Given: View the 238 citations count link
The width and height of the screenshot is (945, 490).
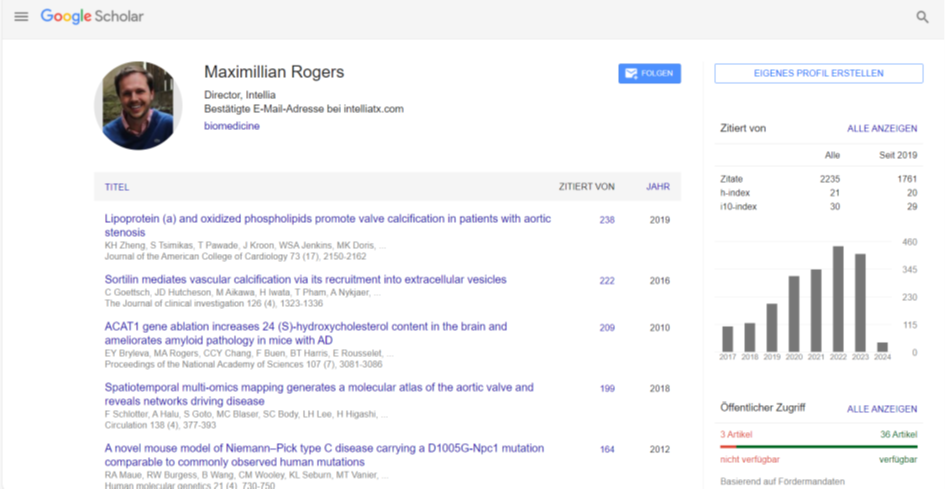Looking at the screenshot, I should tap(607, 220).
